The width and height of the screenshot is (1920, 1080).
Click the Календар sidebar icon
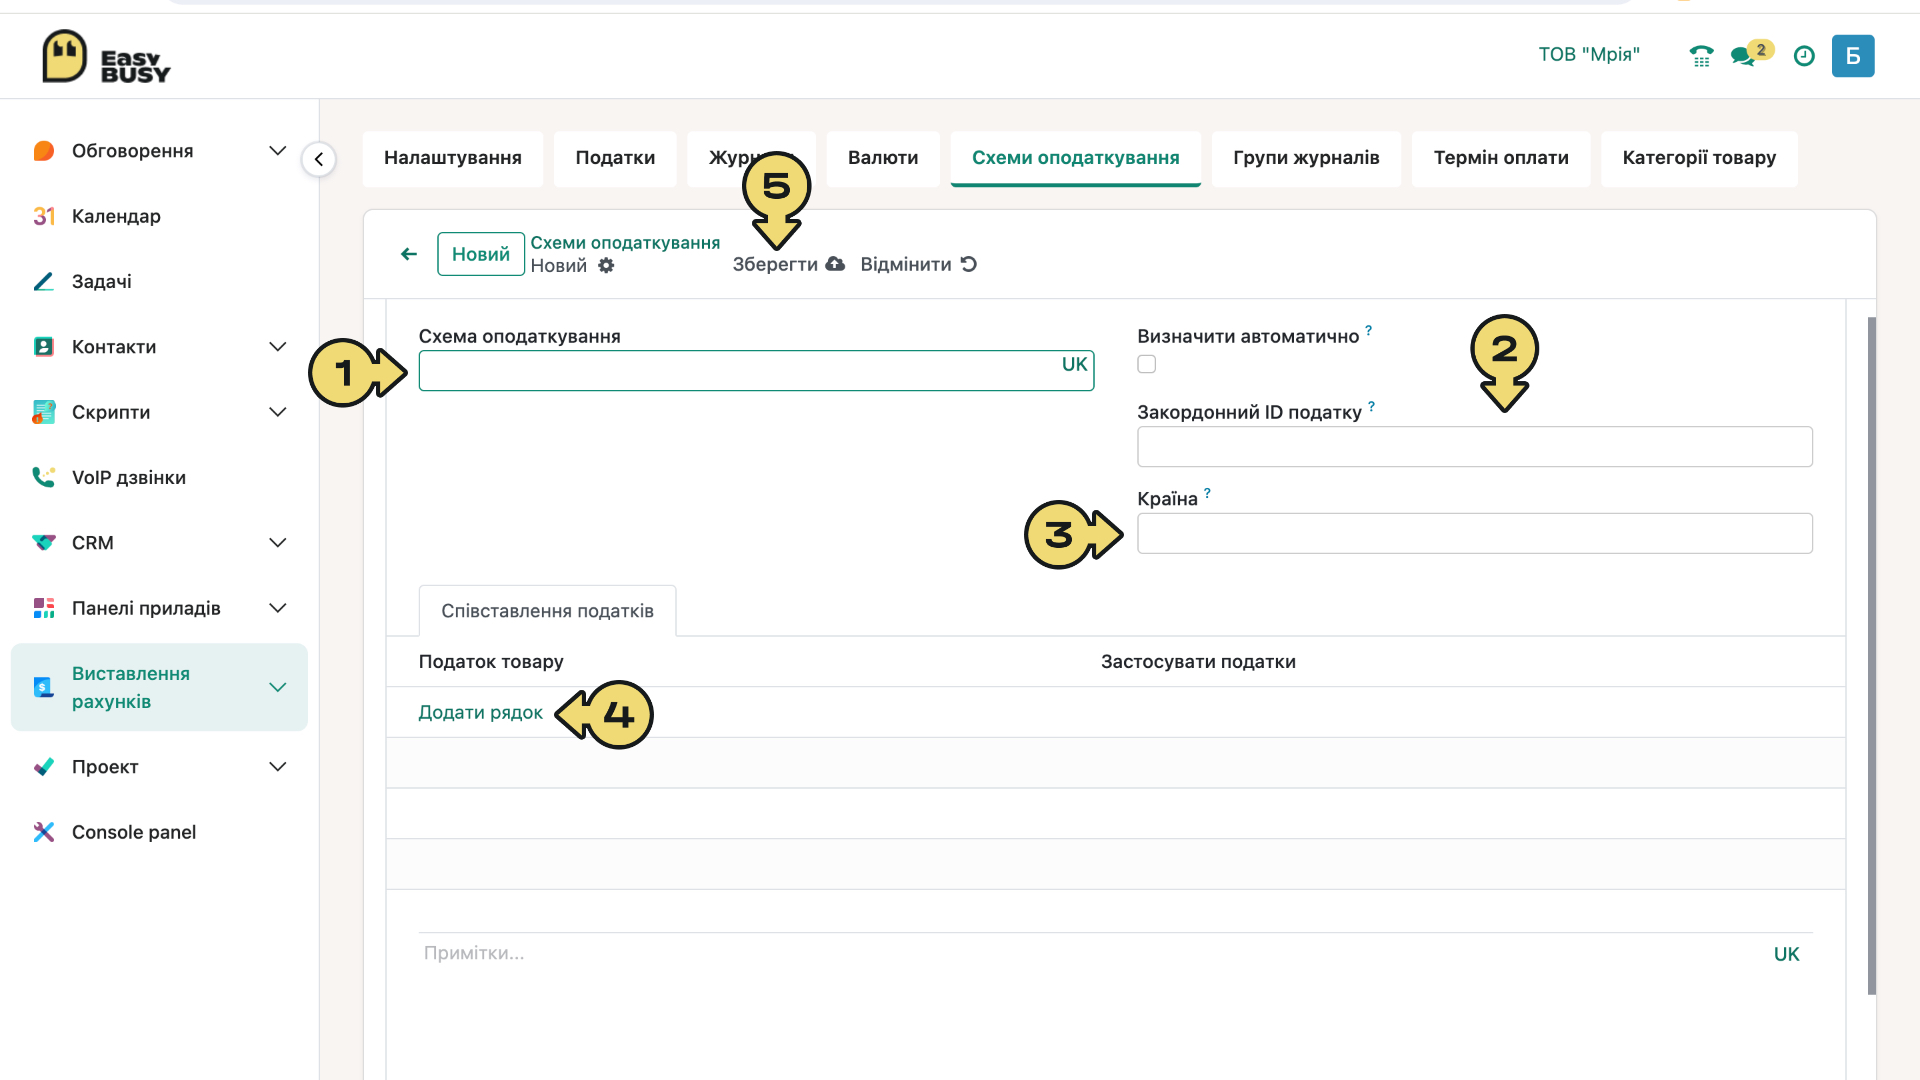click(43, 216)
